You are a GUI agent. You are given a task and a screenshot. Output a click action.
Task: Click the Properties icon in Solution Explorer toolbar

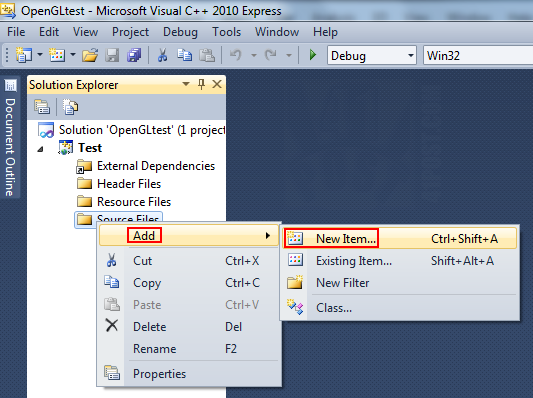[x=42, y=107]
